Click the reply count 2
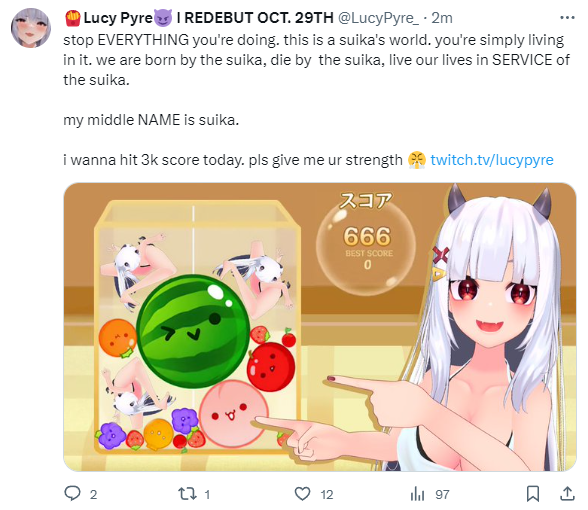This screenshot has width=588, height=510. (x=93, y=495)
